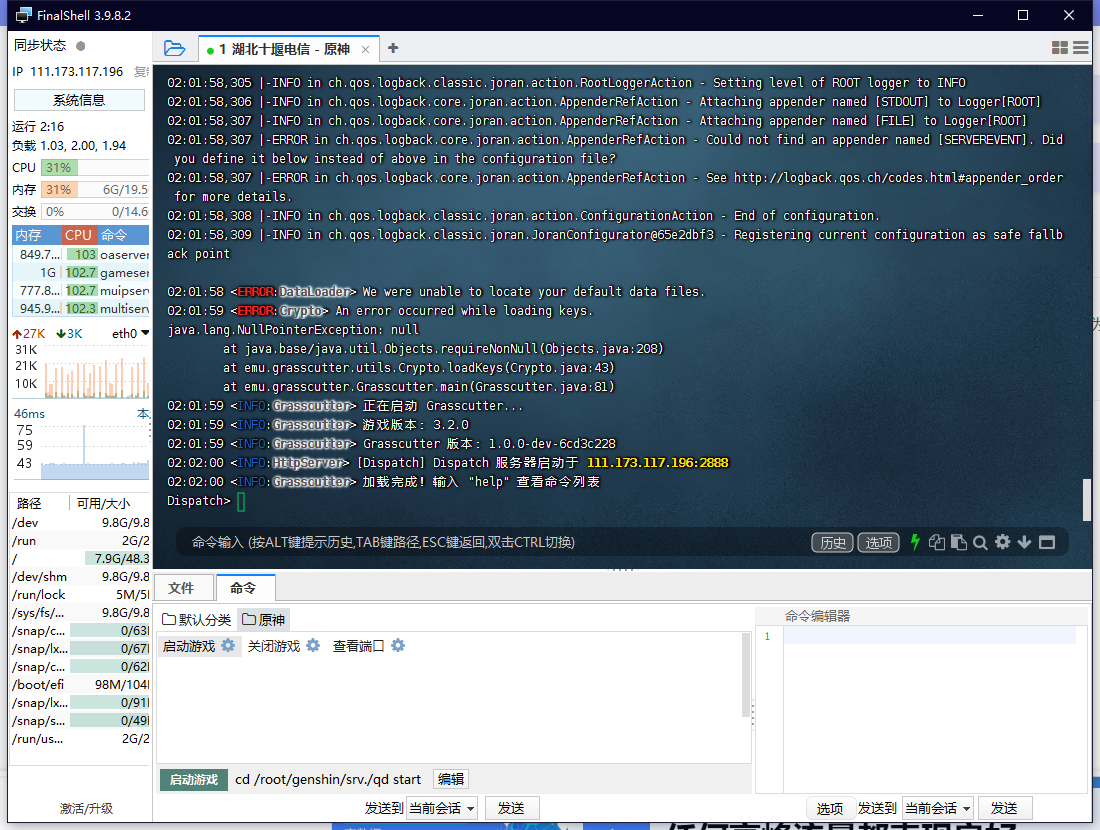Viewport: 1100px width, 830px height.
Task: Run the 查看端口 quick command
Action: 358,646
